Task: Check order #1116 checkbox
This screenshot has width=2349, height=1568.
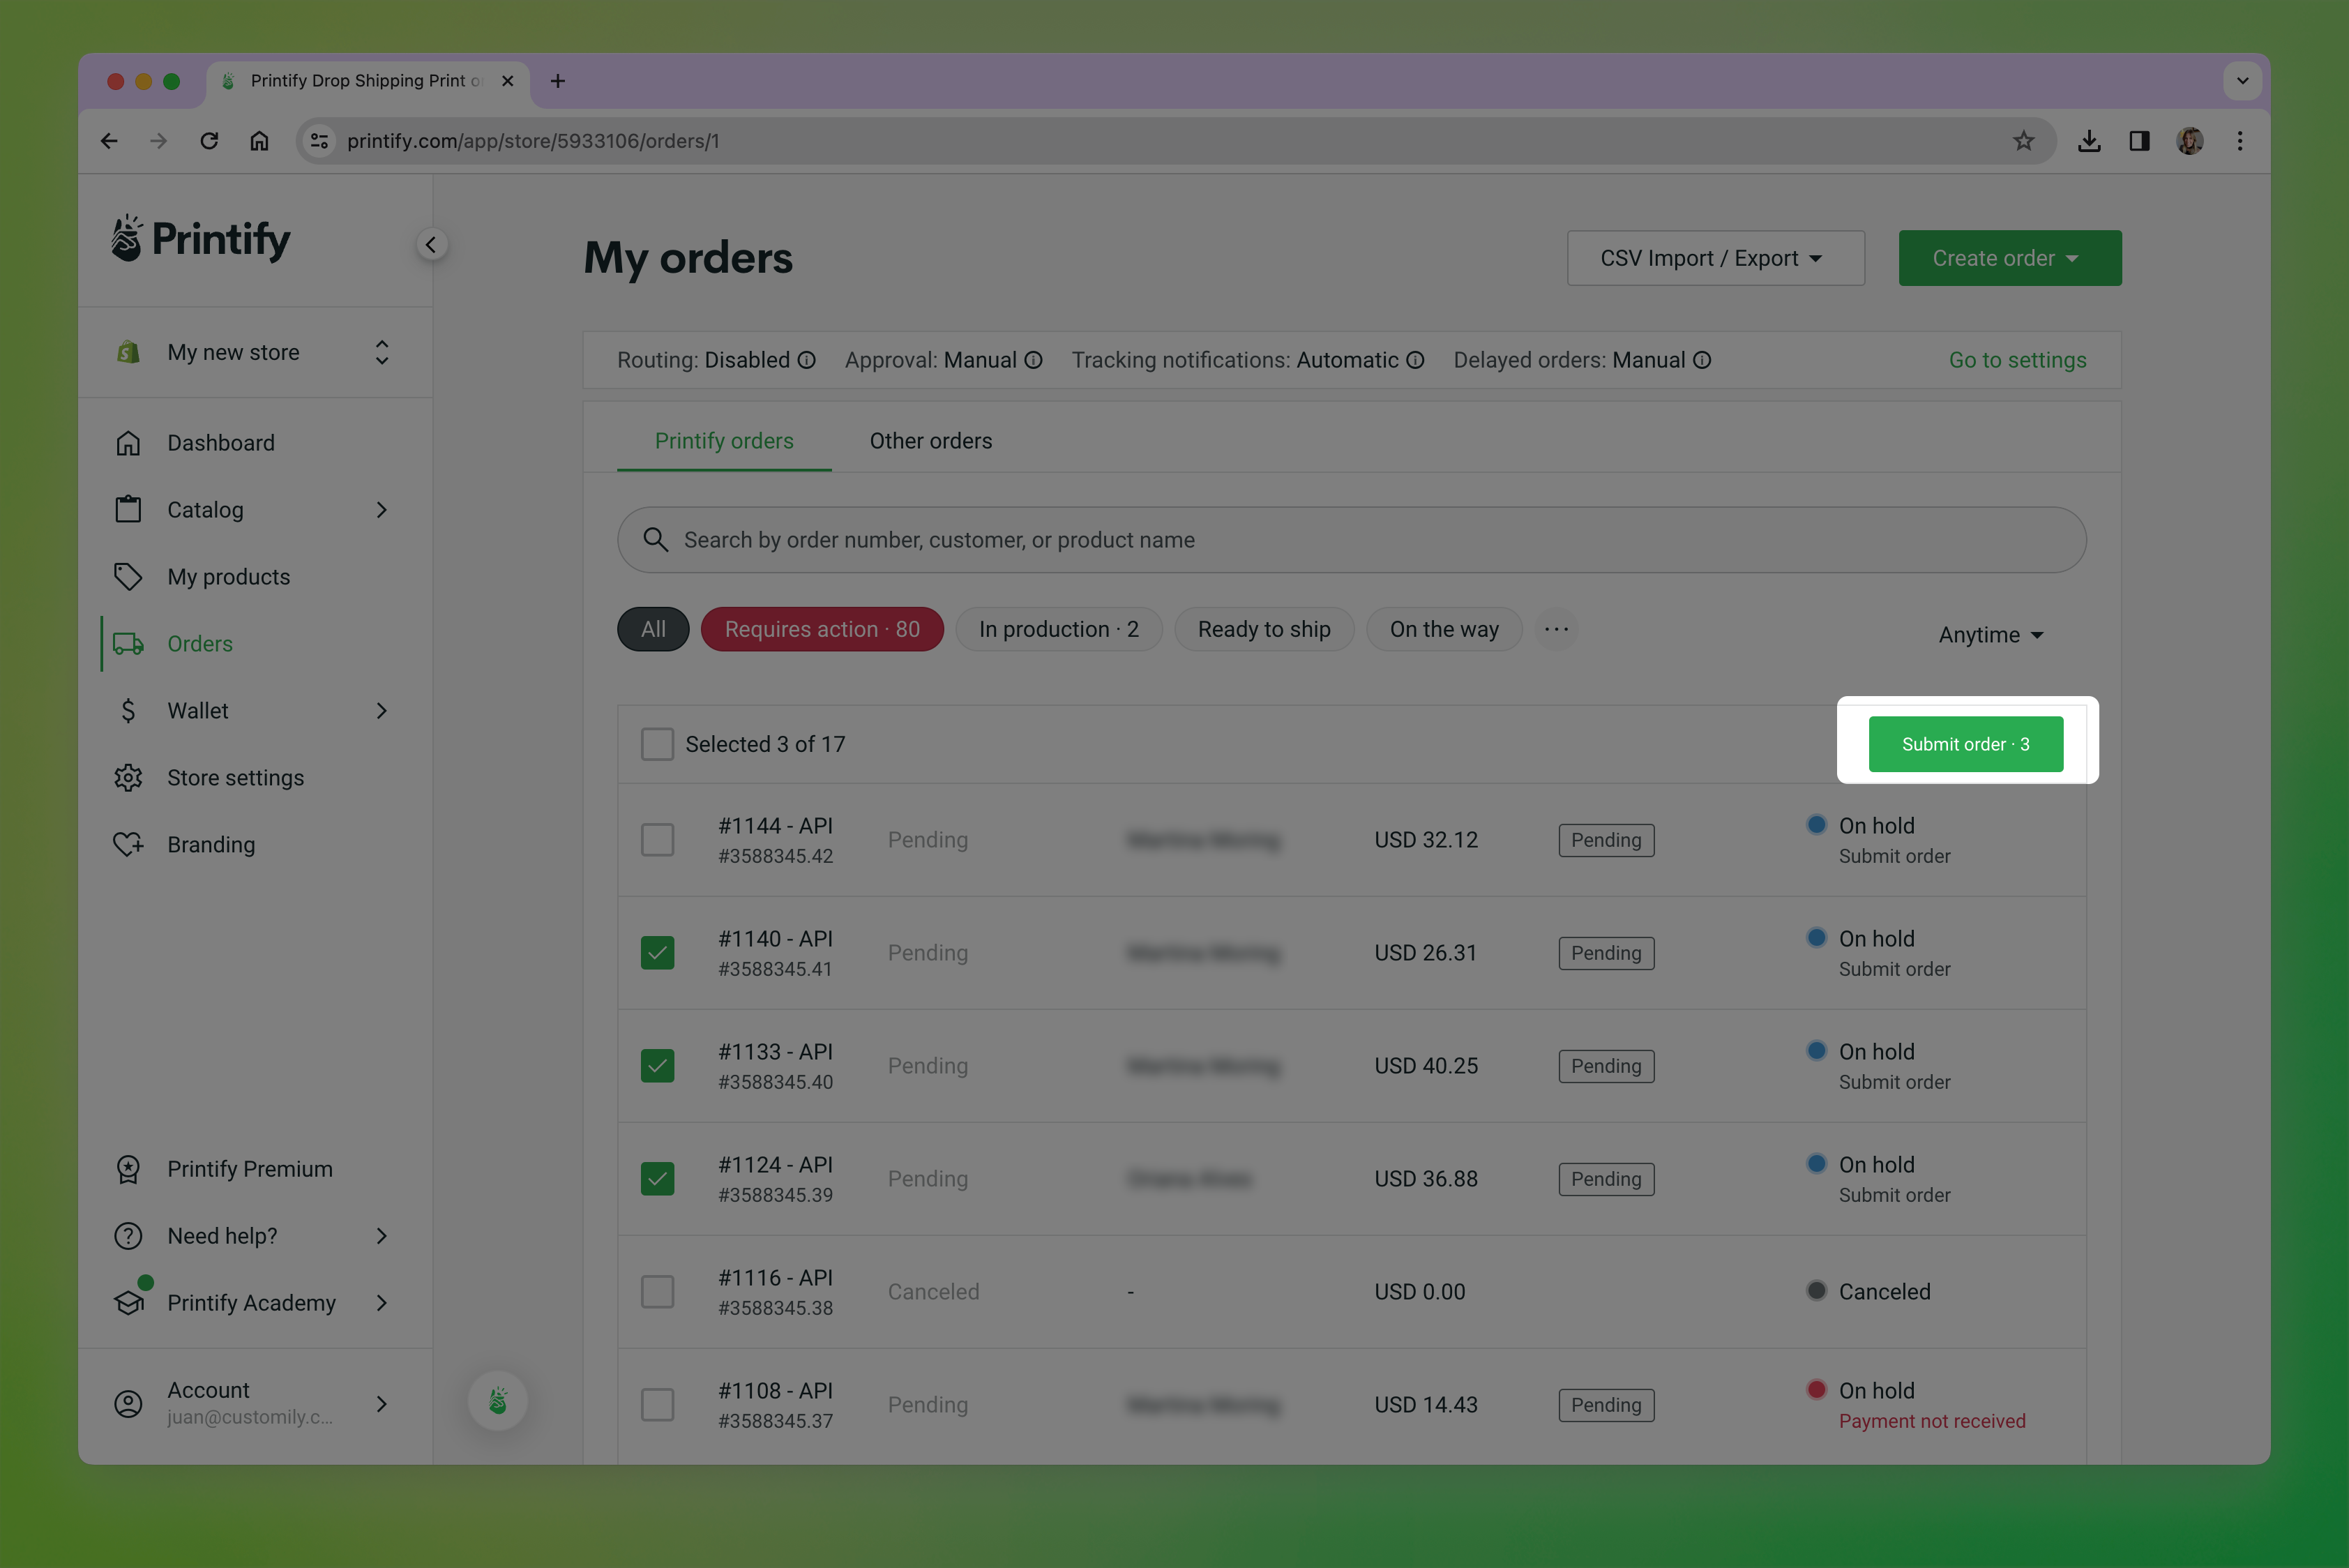Action: [657, 1292]
